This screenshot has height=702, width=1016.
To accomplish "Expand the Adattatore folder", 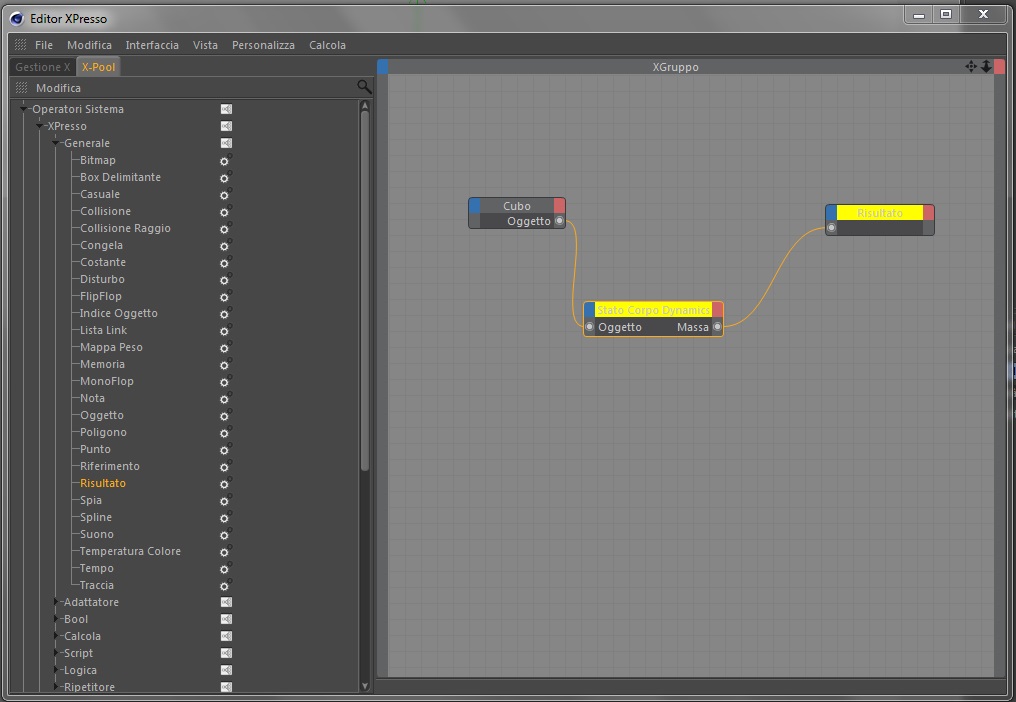I will 56,602.
